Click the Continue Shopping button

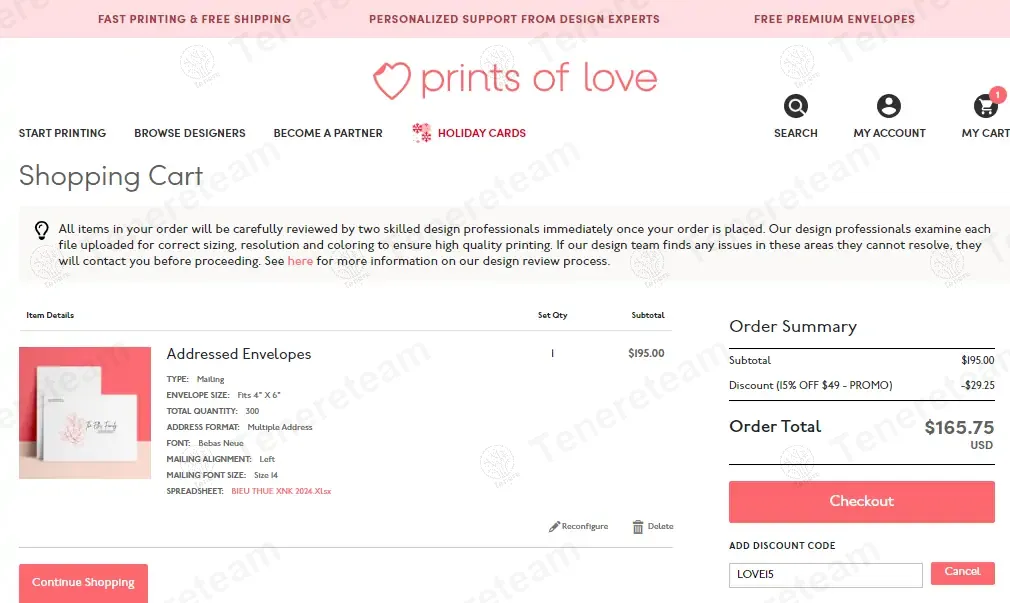(x=83, y=582)
